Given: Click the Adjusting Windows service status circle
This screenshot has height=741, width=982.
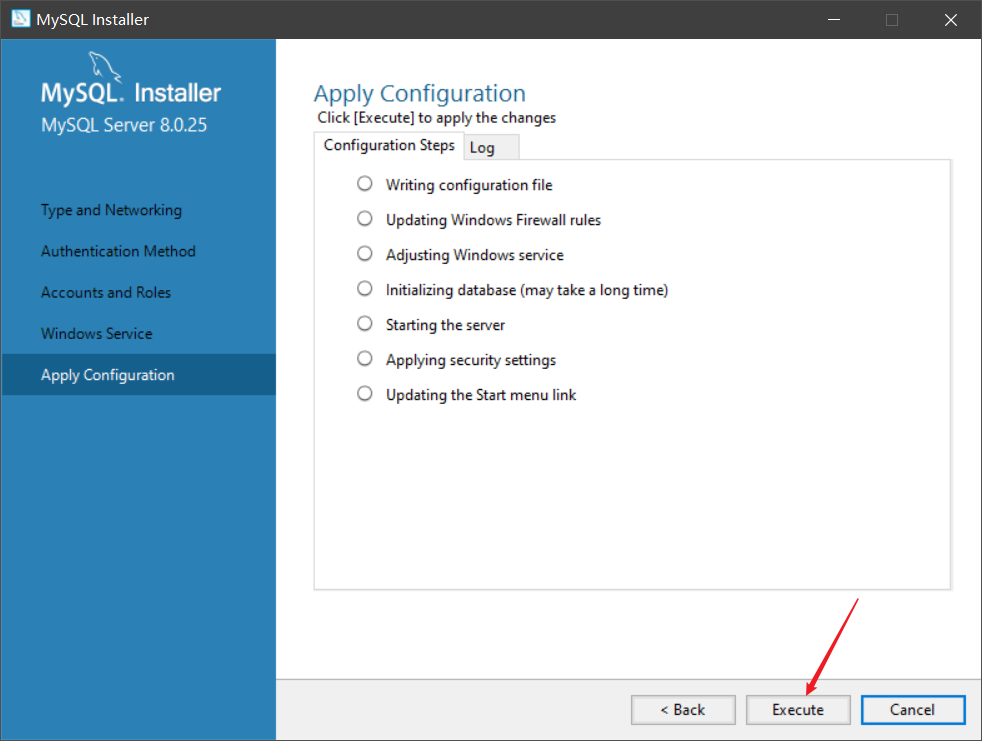Looking at the screenshot, I should [364, 254].
